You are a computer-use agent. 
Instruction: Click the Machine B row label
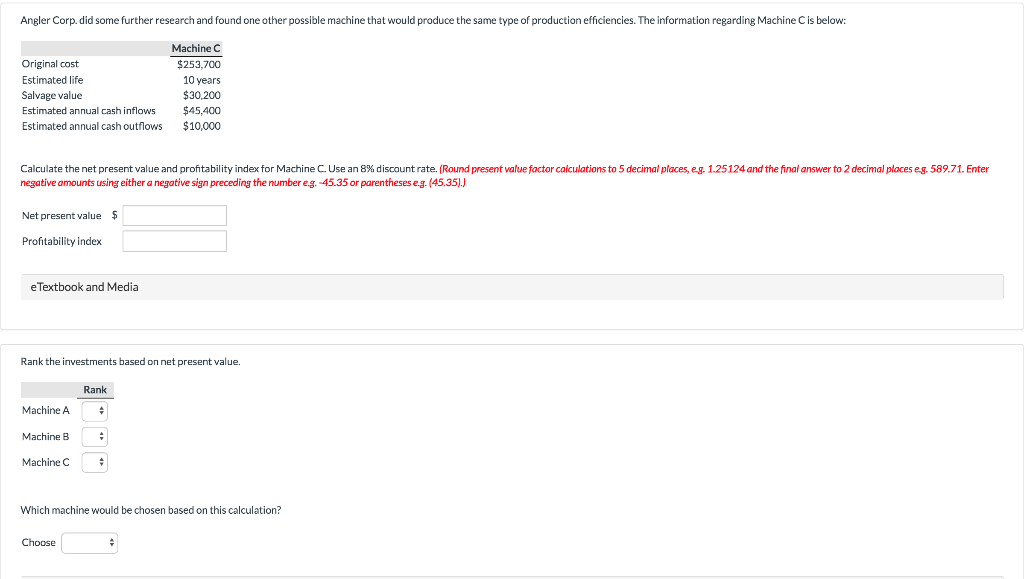46,436
